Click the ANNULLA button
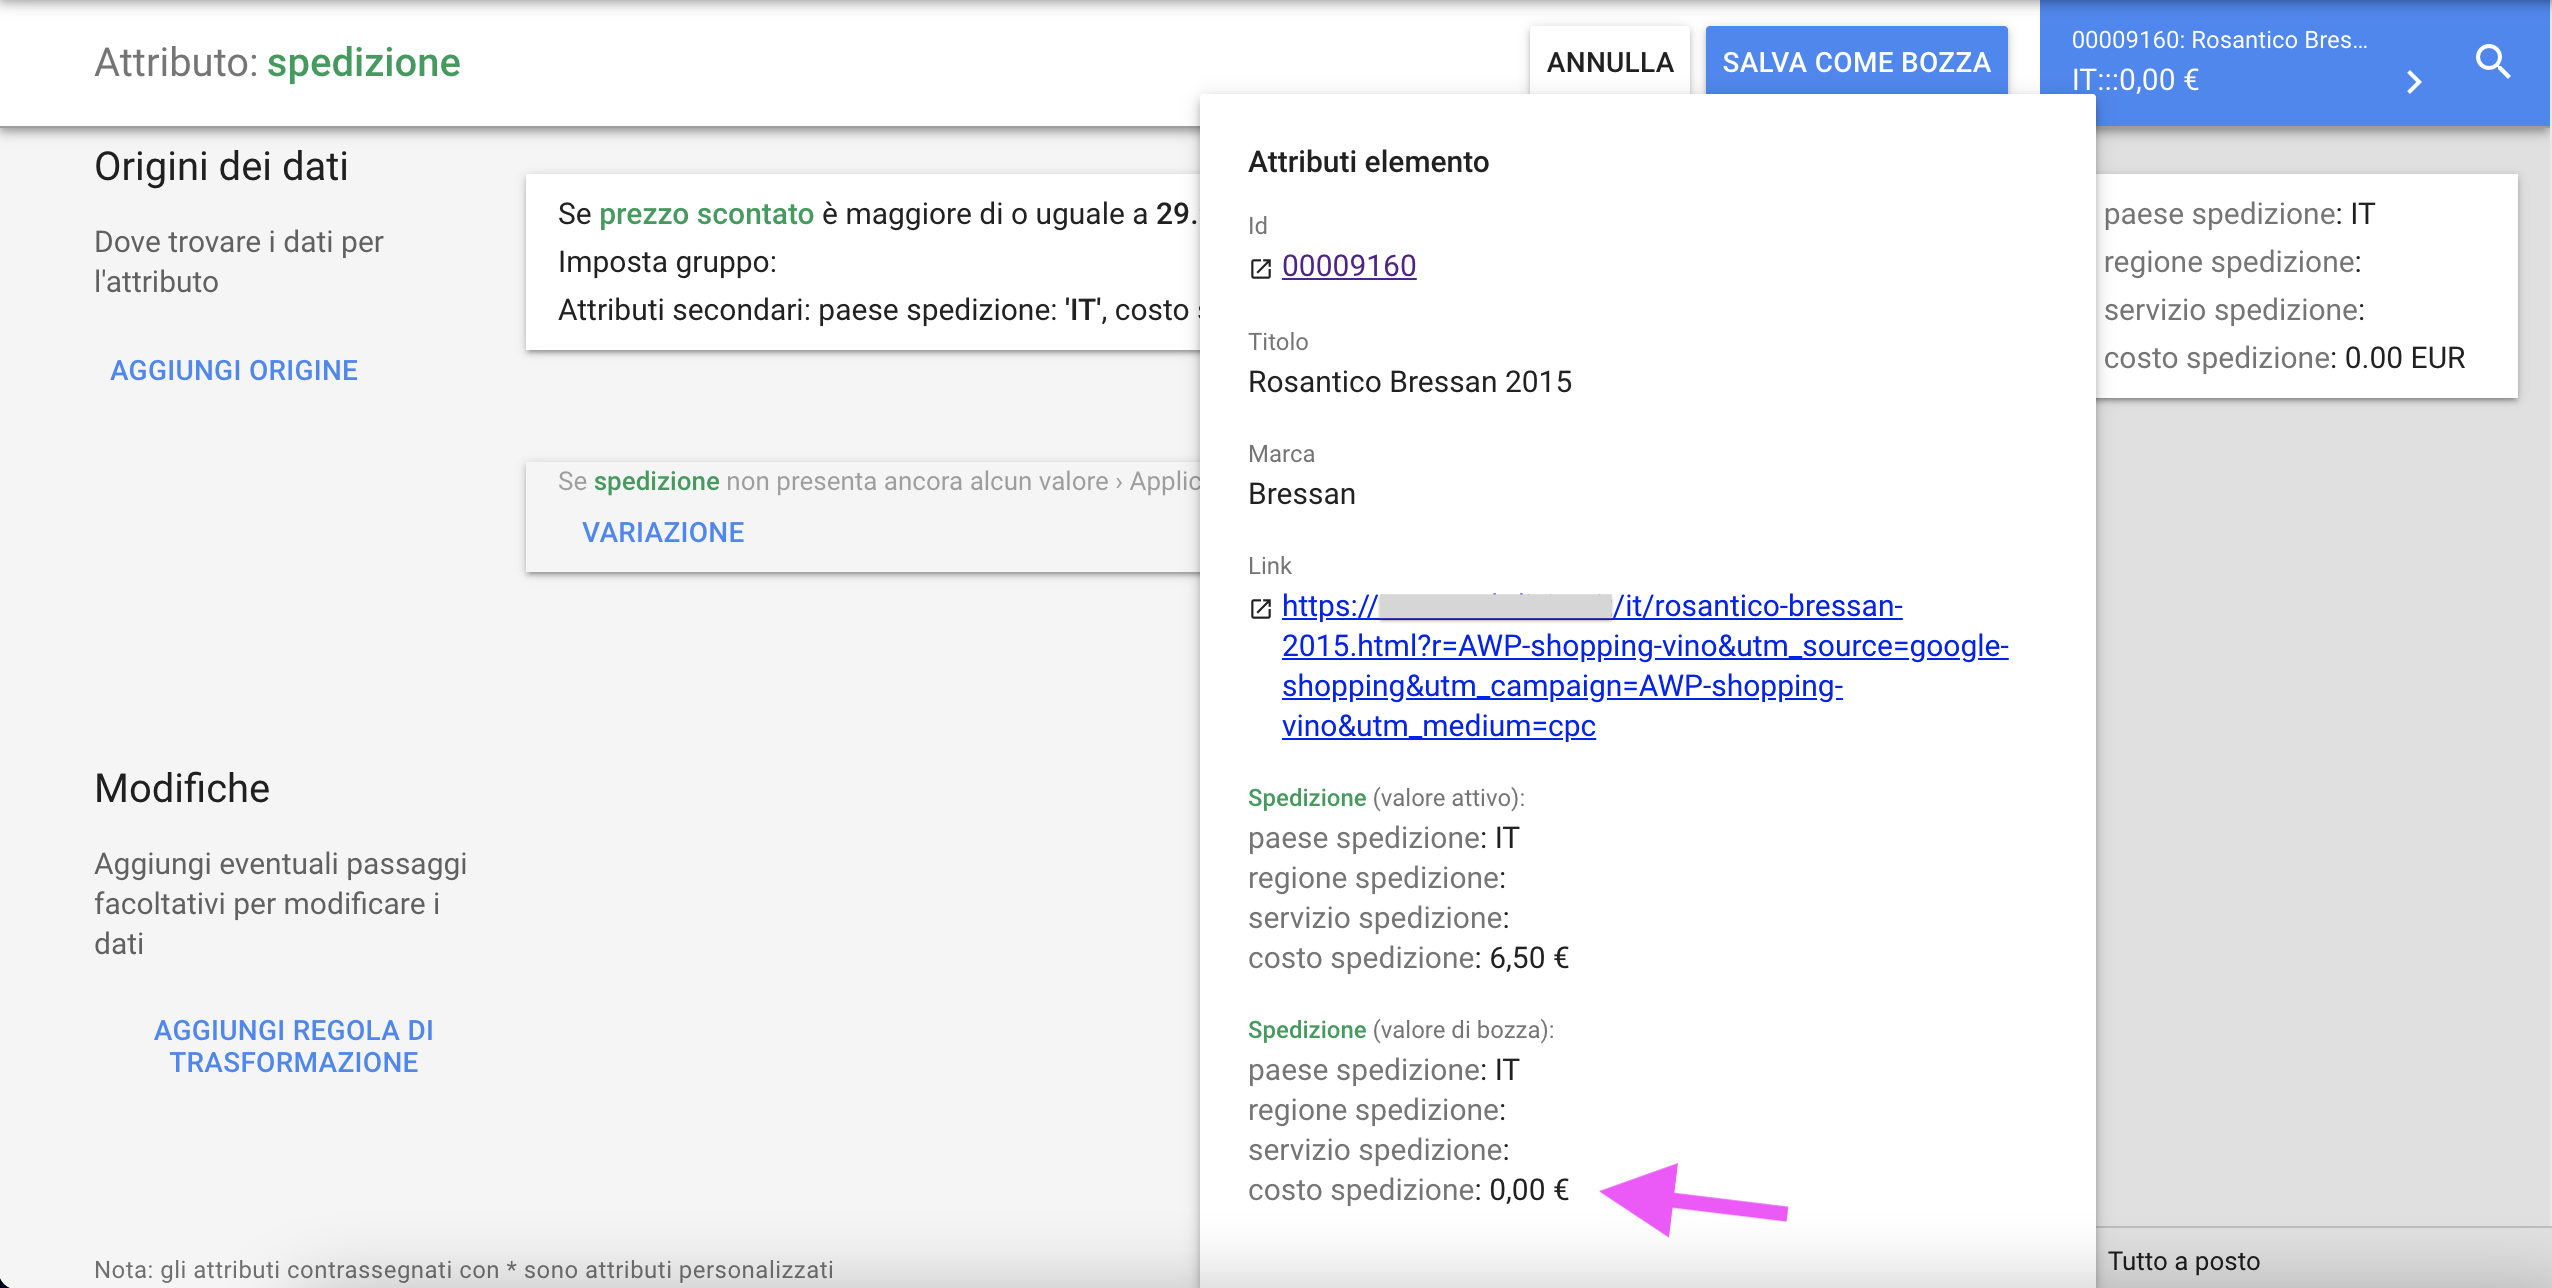The image size is (2552, 1288). coord(1609,62)
